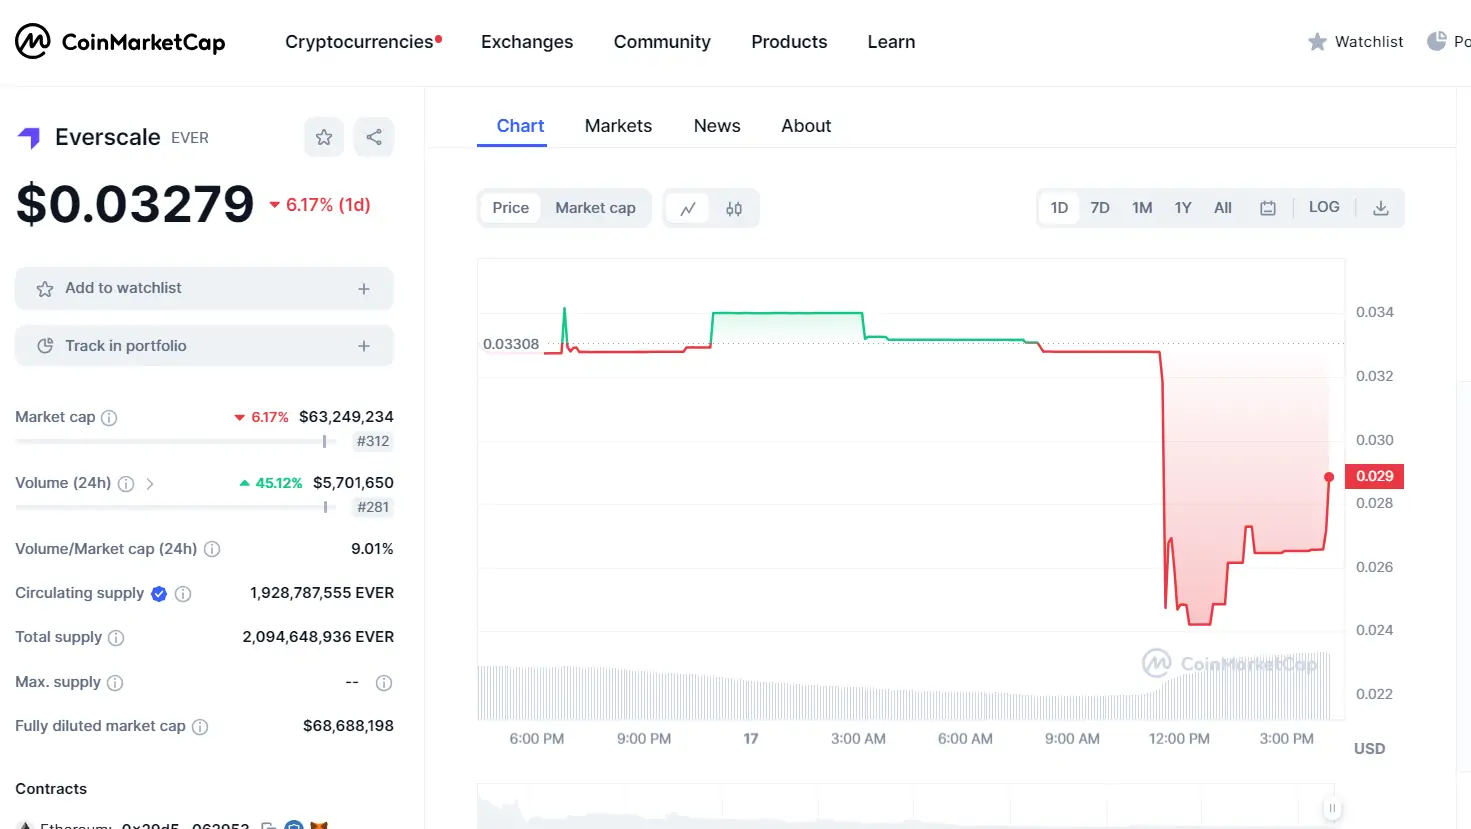The width and height of the screenshot is (1471, 829).
Task: Click the Watchlist star icon in header
Action: coord(1317,42)
